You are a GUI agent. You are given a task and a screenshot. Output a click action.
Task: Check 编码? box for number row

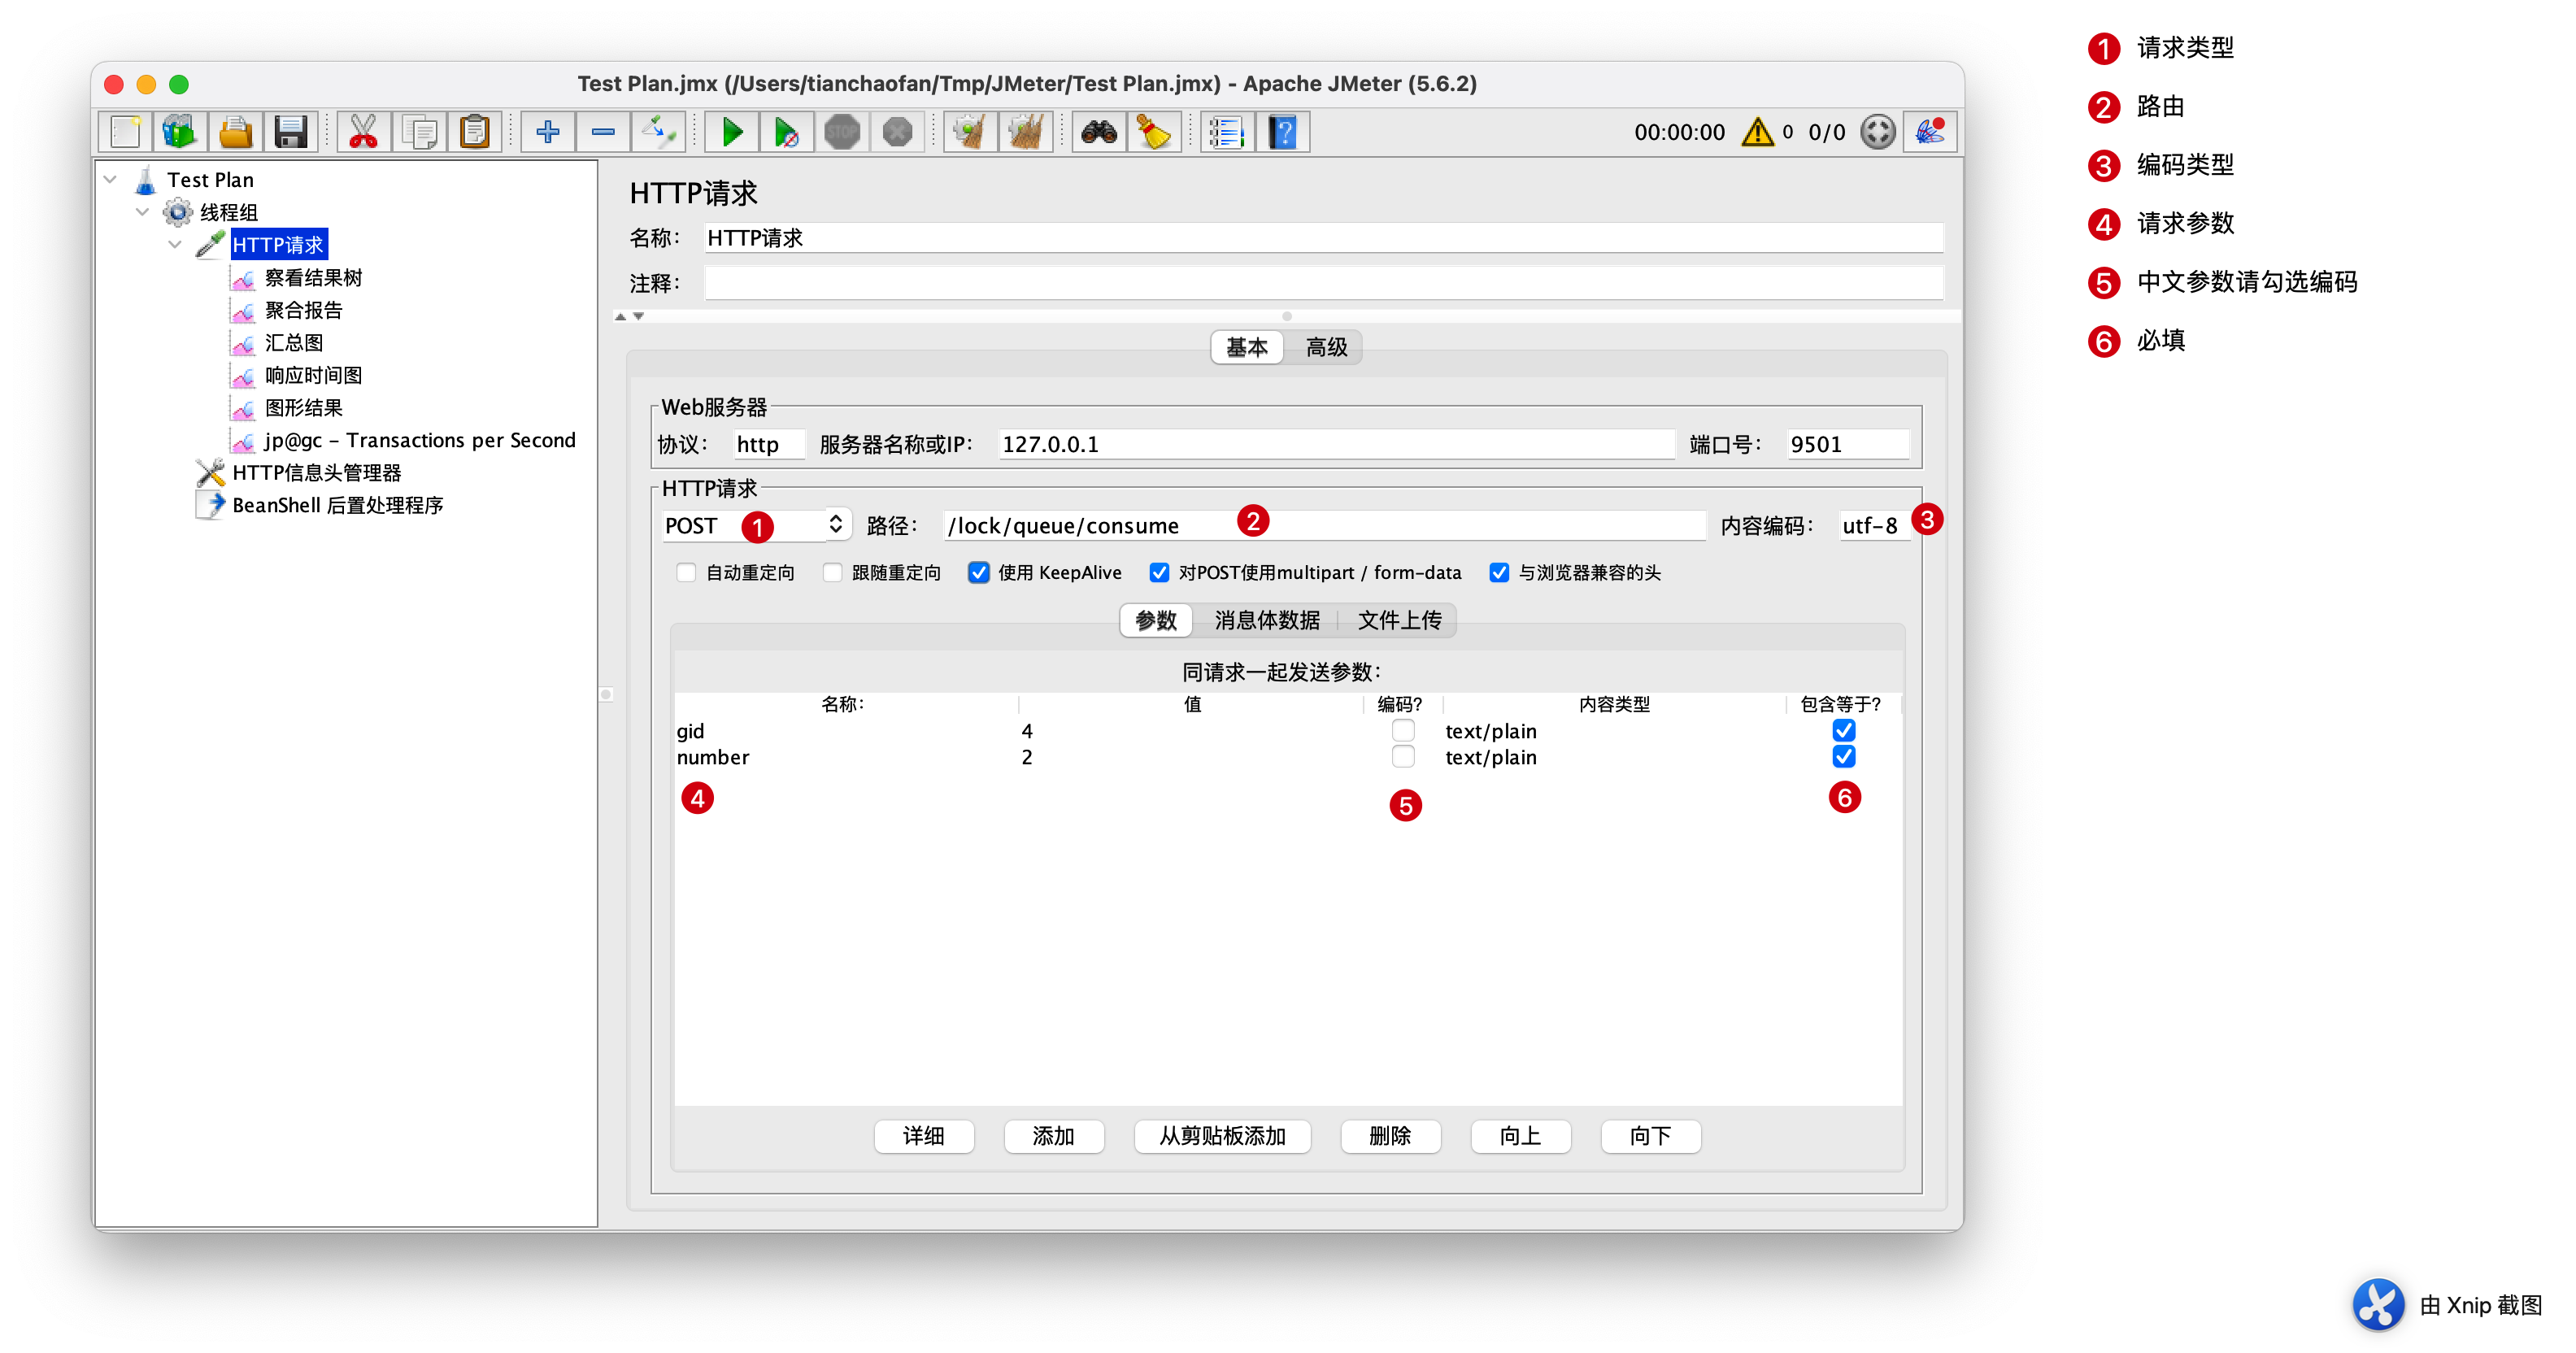click(1403, 757)
